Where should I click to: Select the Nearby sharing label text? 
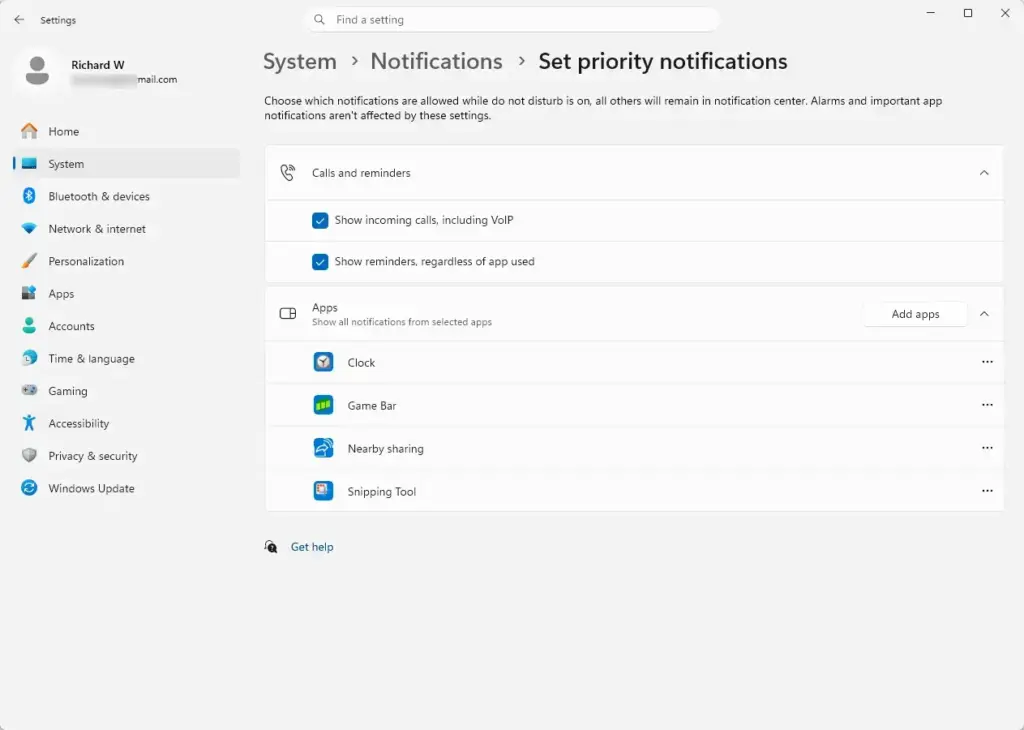(385, 449)
